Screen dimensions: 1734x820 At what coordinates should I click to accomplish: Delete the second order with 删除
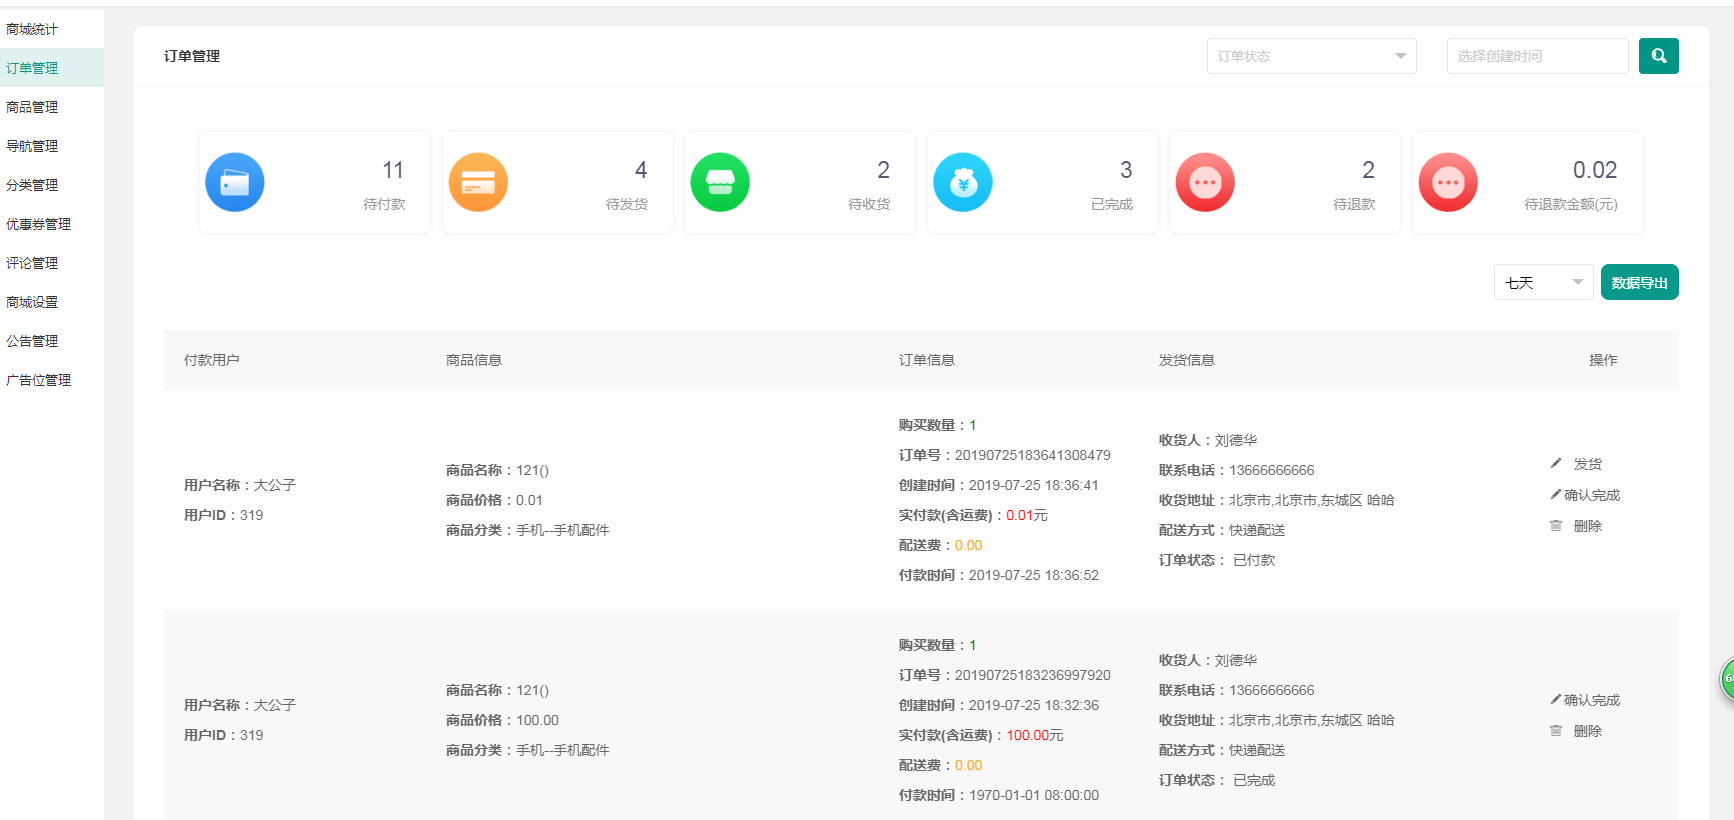coord(1587,731)
